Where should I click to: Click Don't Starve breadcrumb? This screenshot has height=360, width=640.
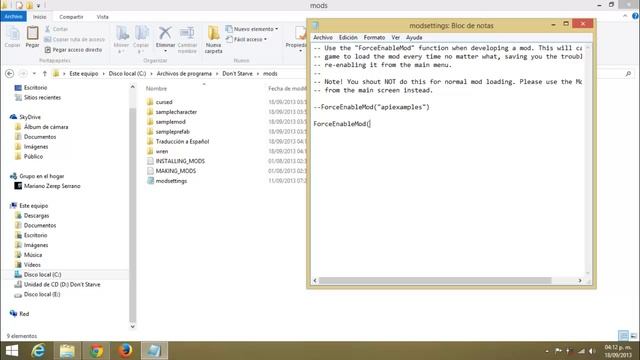tap(238, 73)
